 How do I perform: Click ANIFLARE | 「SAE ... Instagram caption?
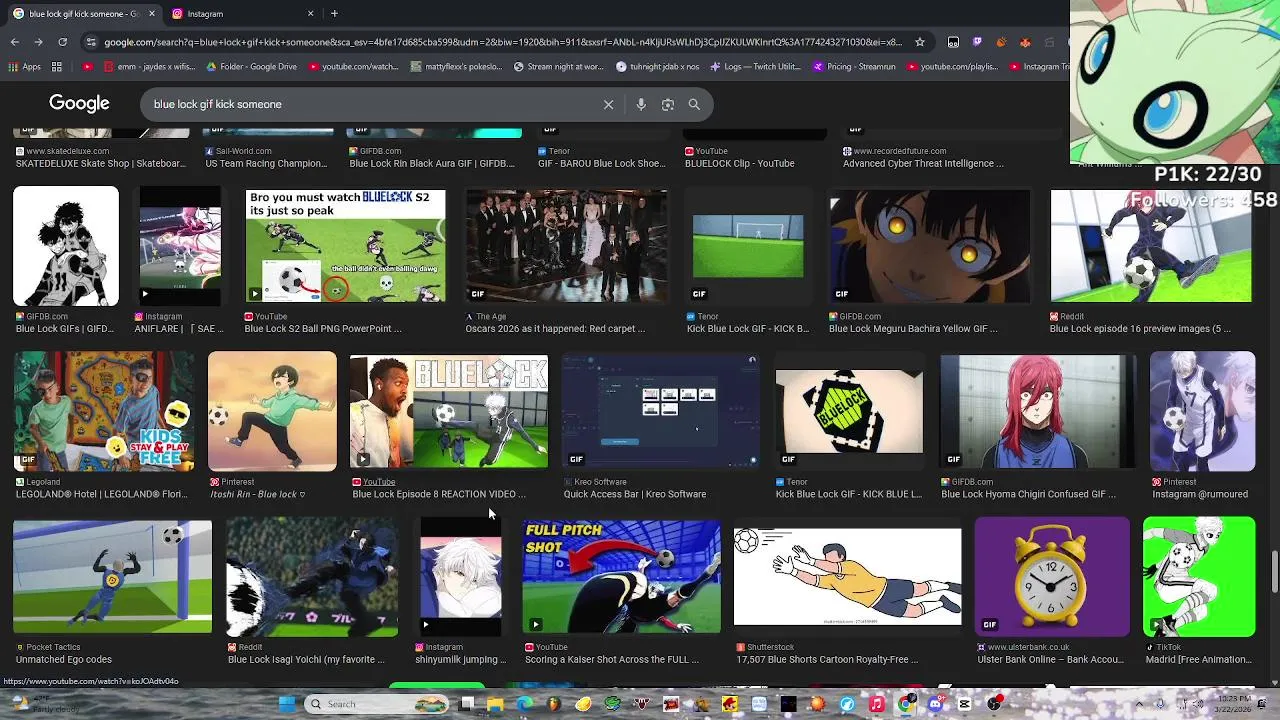(179, 328)
